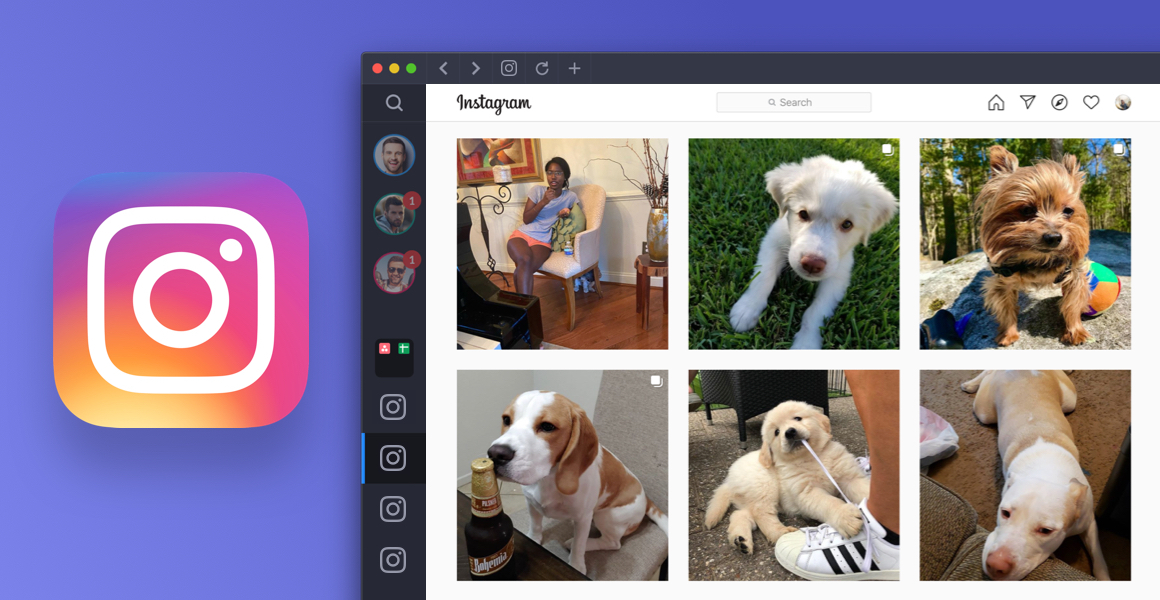This screenshot has height=600, width=1160.
Task: Open Direct messages paper plane icon
Action: (1028, 102)
